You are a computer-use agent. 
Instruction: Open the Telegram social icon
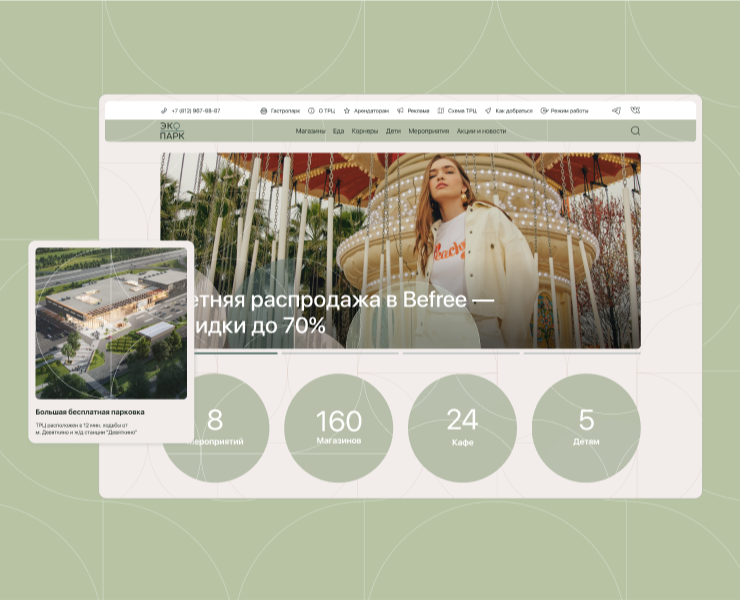point(616,111)
